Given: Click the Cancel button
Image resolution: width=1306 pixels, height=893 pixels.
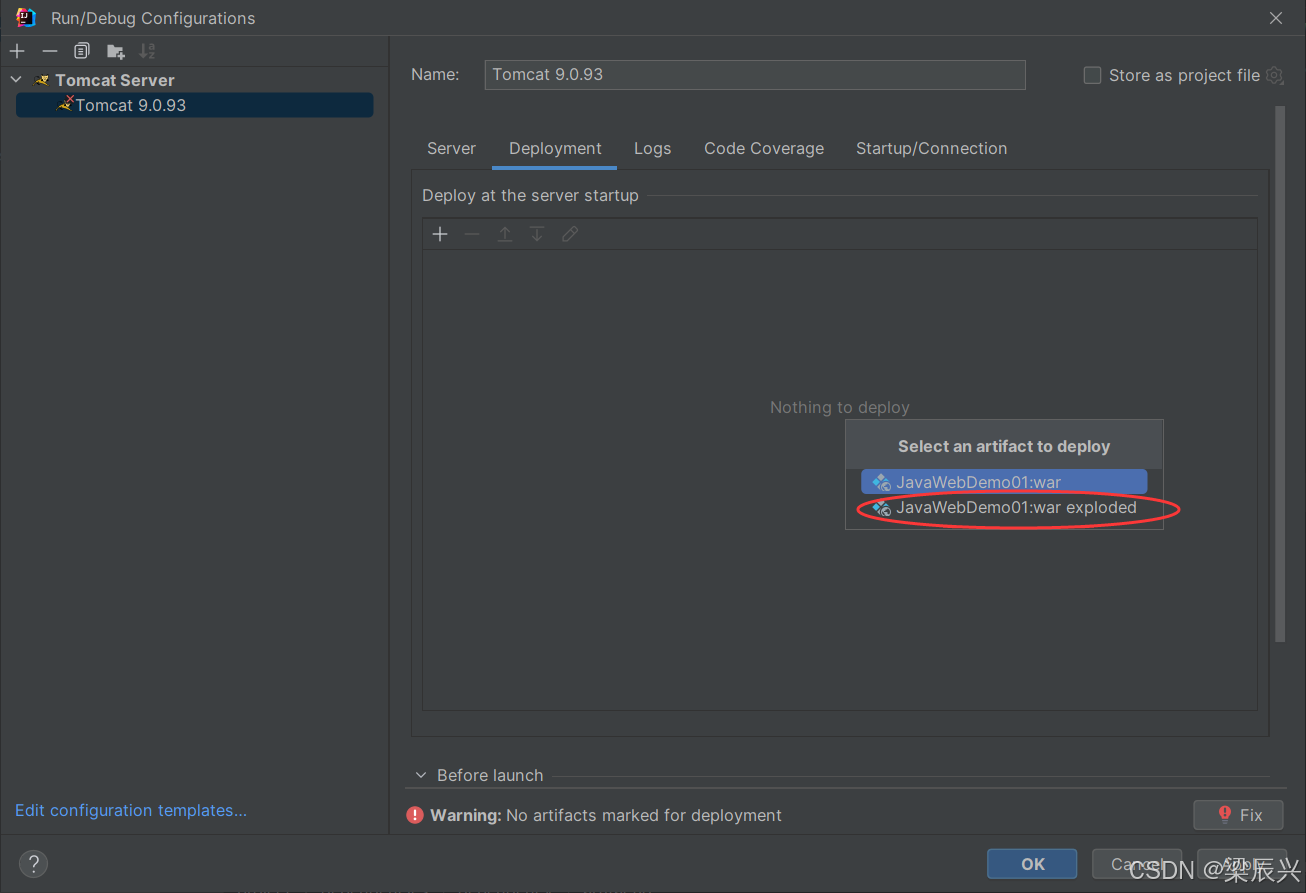Looking at the screenshot, I should [x=1137, y=864].
